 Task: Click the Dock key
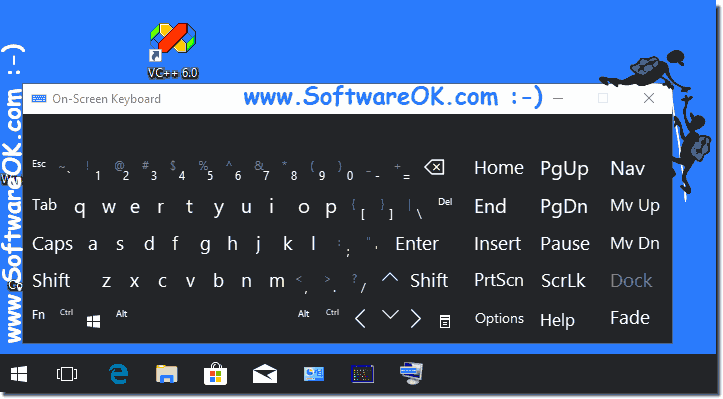(x=631, y=280)
